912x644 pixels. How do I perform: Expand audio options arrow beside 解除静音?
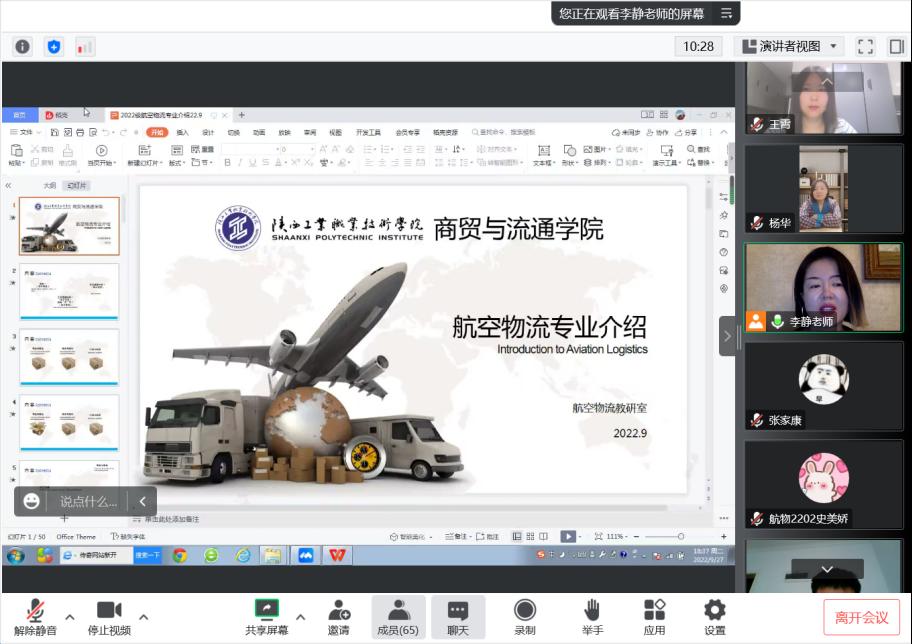[x=70, y=616]
